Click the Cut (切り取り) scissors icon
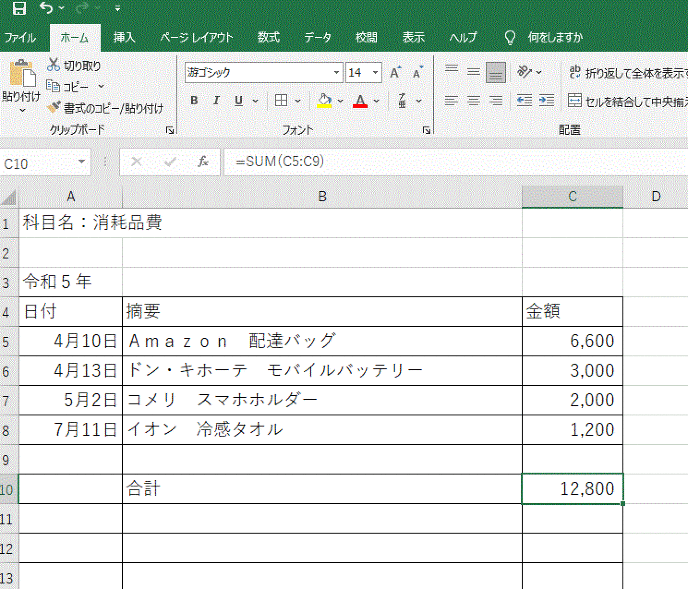688x589 pixels. [53, 65]
